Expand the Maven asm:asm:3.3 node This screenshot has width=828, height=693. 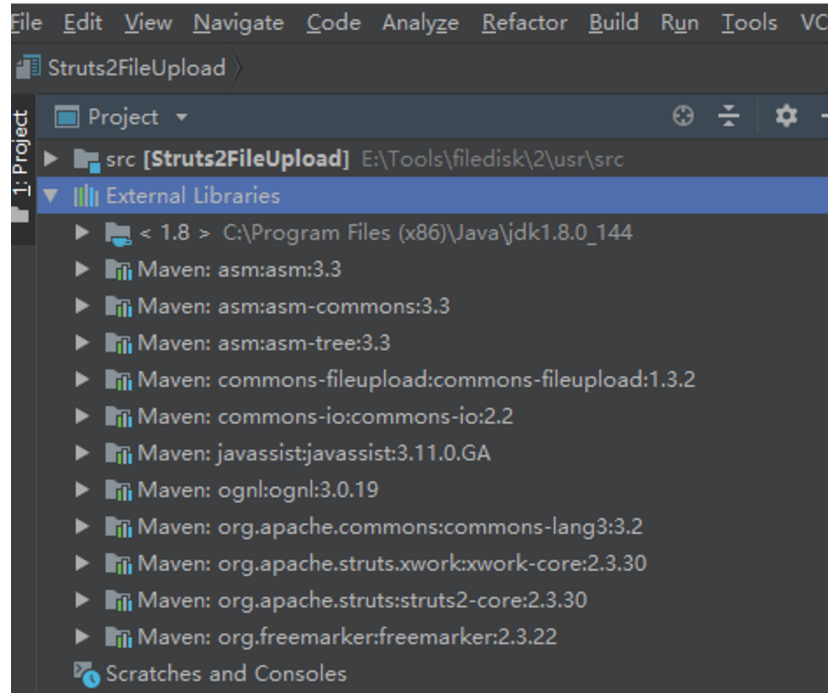click(x=82, y=269)
